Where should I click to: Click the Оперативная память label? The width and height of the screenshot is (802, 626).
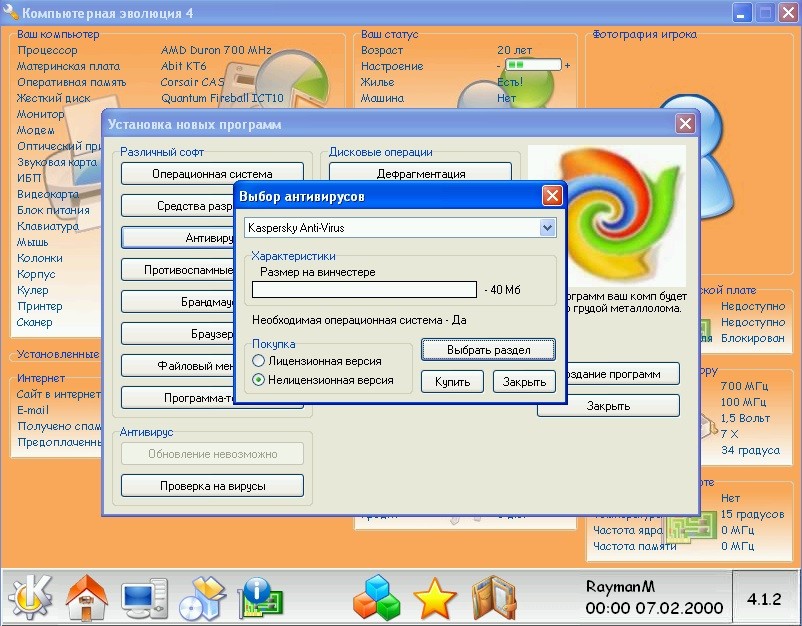[x=71, y=82]
